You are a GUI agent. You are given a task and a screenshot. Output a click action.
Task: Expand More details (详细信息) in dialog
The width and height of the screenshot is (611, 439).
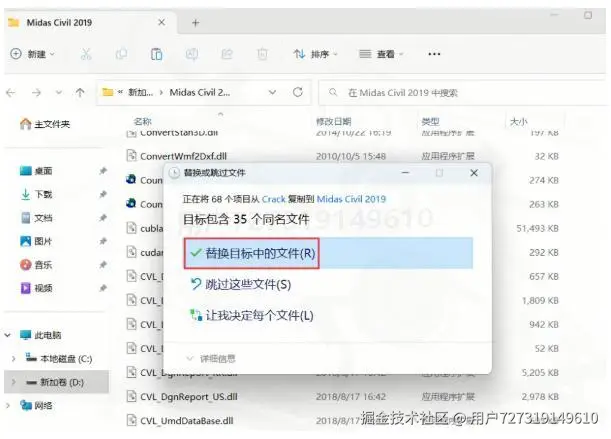(211, 358)
